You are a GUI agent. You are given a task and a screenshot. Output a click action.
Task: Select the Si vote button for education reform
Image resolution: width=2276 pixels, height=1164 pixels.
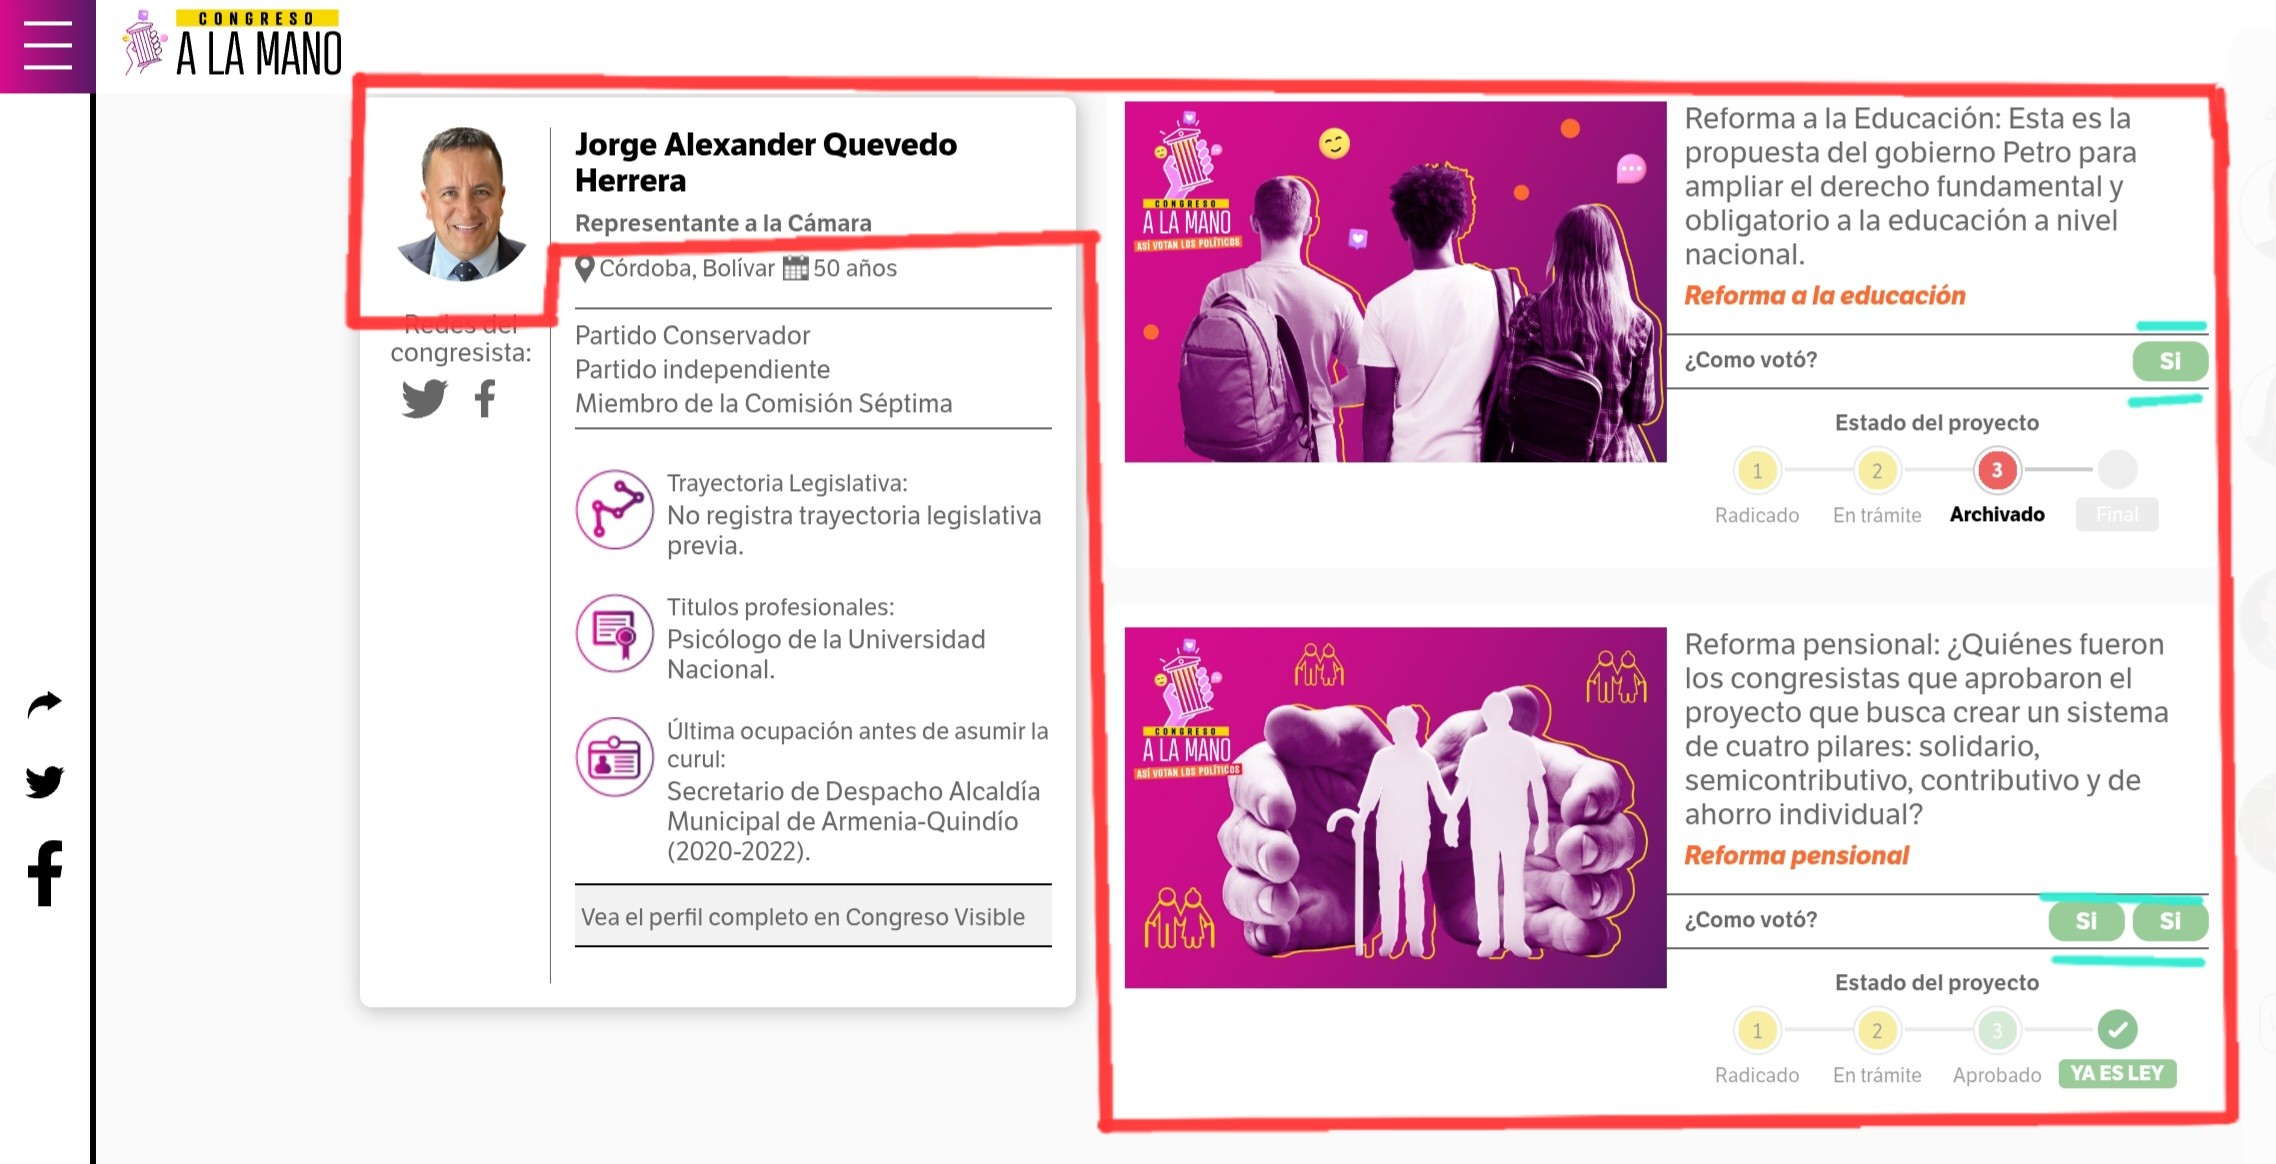coord(2169,361)
